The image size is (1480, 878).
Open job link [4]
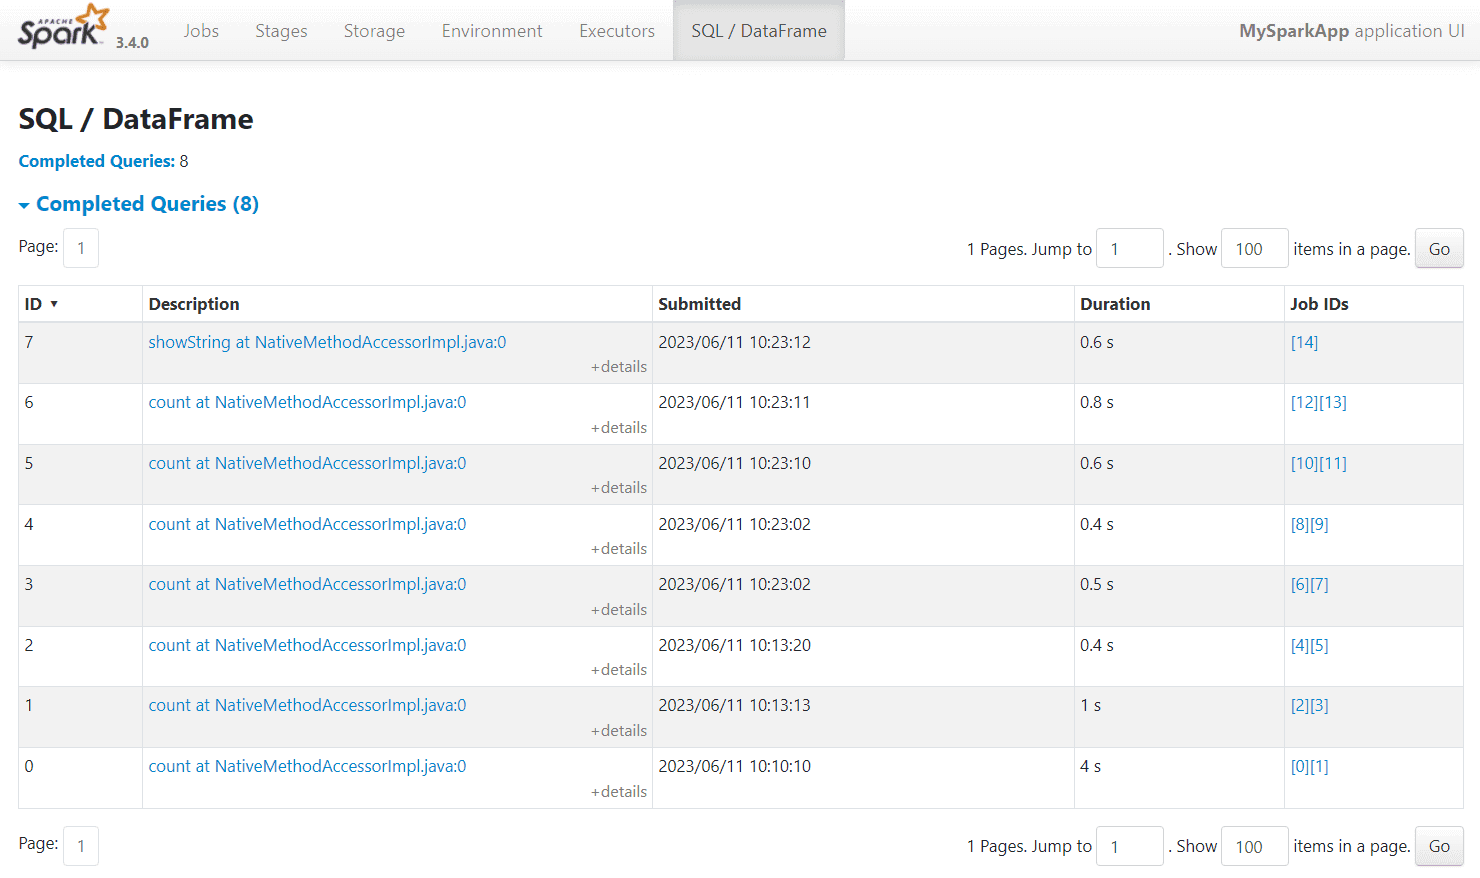pyautogui.click(x=1300, y=645)
